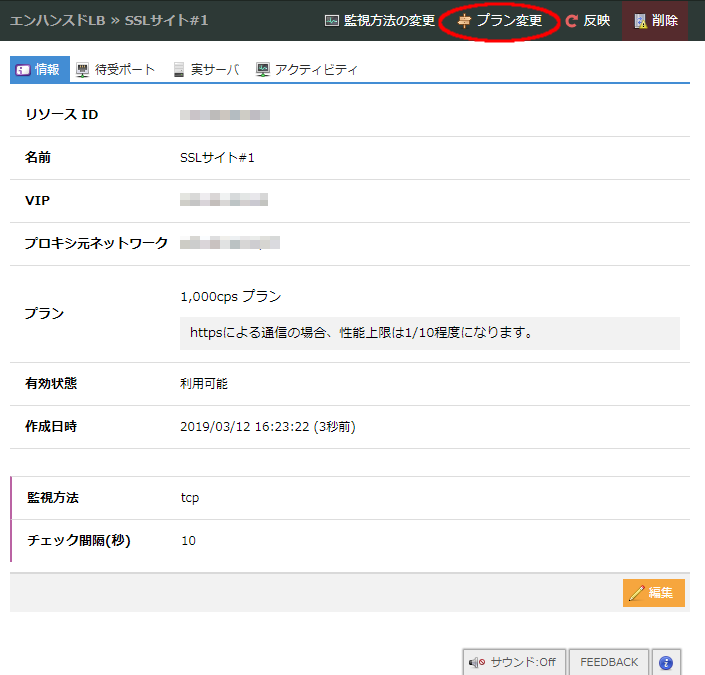Open the アクティビティ tab
This screenshot has width=705, height=675.
(306, 70)
